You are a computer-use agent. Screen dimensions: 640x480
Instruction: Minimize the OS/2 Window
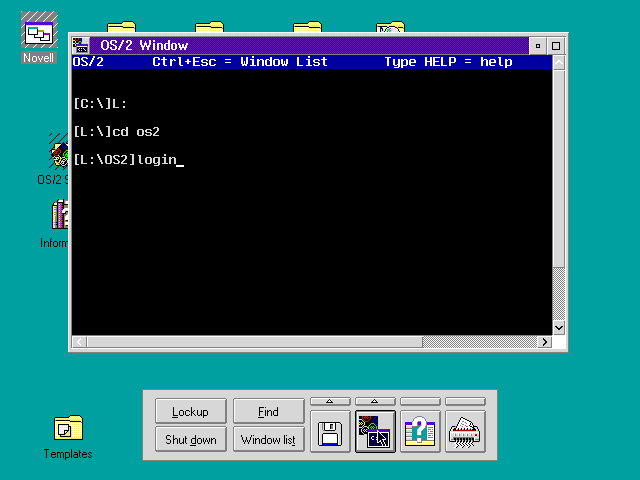(538, 46)
